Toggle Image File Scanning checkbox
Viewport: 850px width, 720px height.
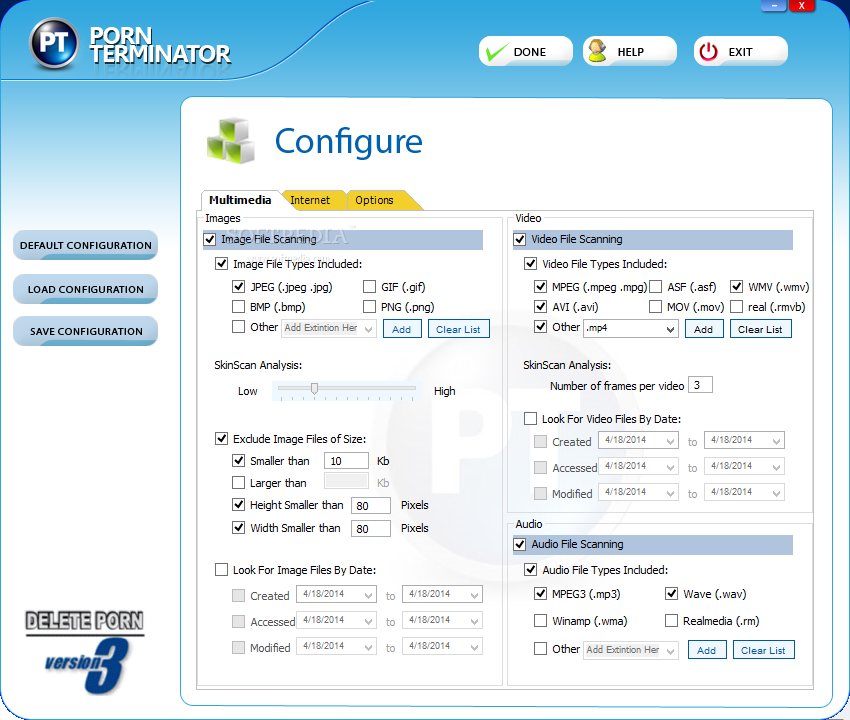tap(210, 239)
